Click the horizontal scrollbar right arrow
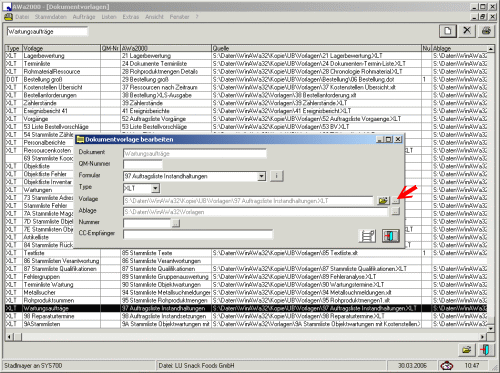The image size is (500, 373). (483, 337)
